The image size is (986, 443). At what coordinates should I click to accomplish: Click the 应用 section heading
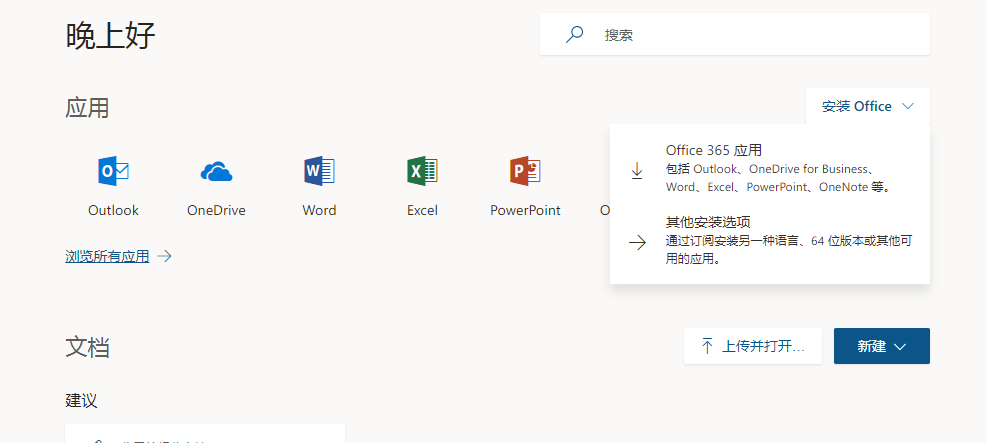(x=87, y=108)
